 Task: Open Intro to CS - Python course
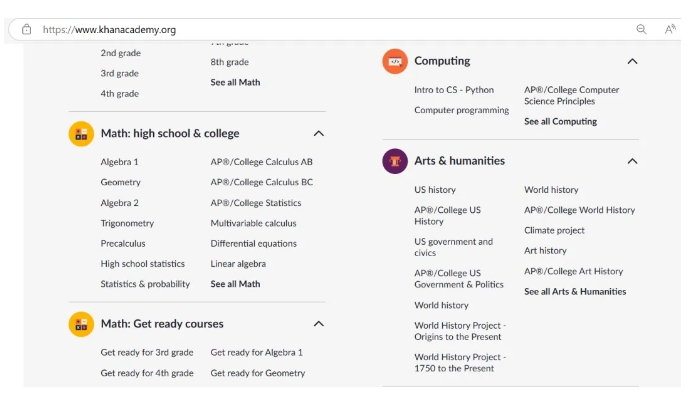coord(454,90)
